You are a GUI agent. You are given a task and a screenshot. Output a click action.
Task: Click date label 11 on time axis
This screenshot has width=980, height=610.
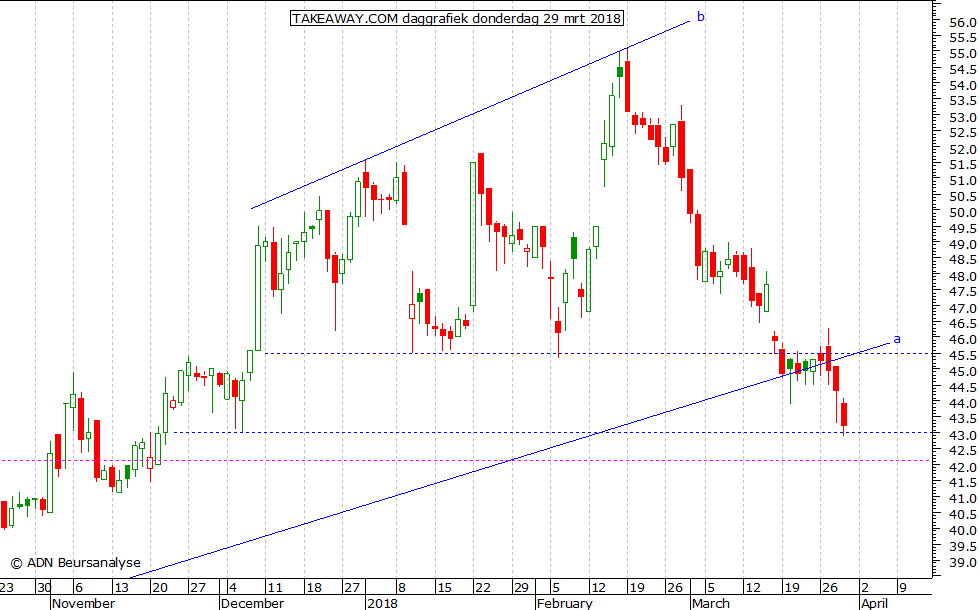(275, 588)
